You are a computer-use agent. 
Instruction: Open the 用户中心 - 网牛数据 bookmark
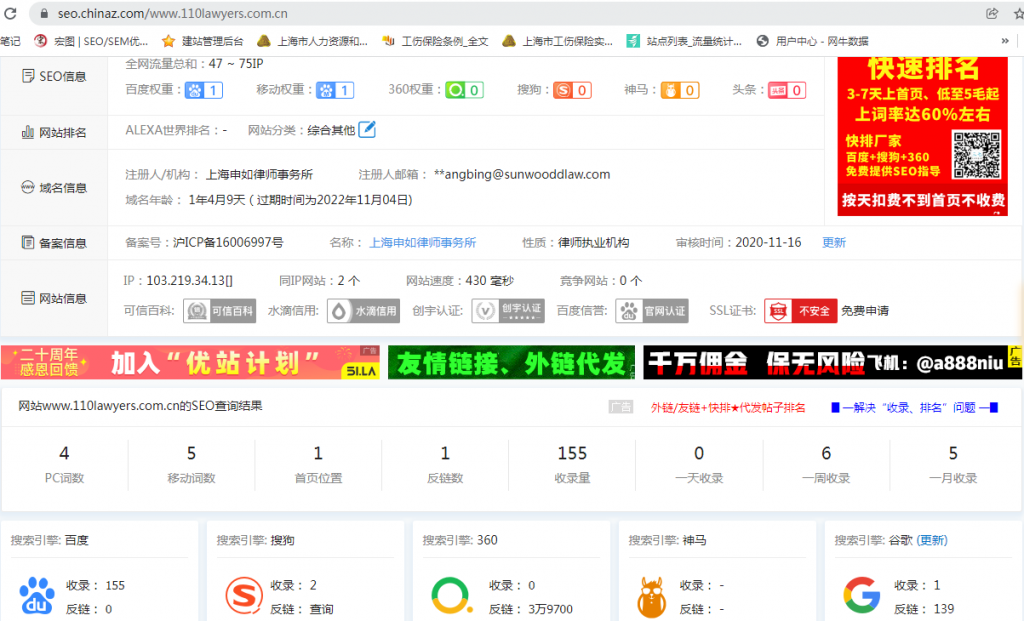click(x=812, y=41)
